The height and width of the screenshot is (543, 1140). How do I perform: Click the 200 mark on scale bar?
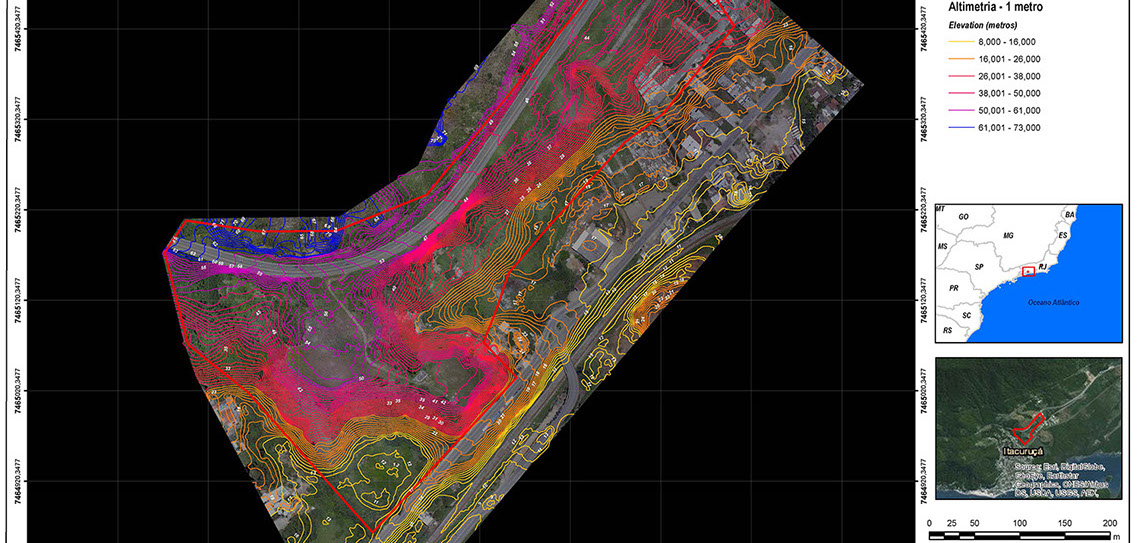tap(1109, 524)
